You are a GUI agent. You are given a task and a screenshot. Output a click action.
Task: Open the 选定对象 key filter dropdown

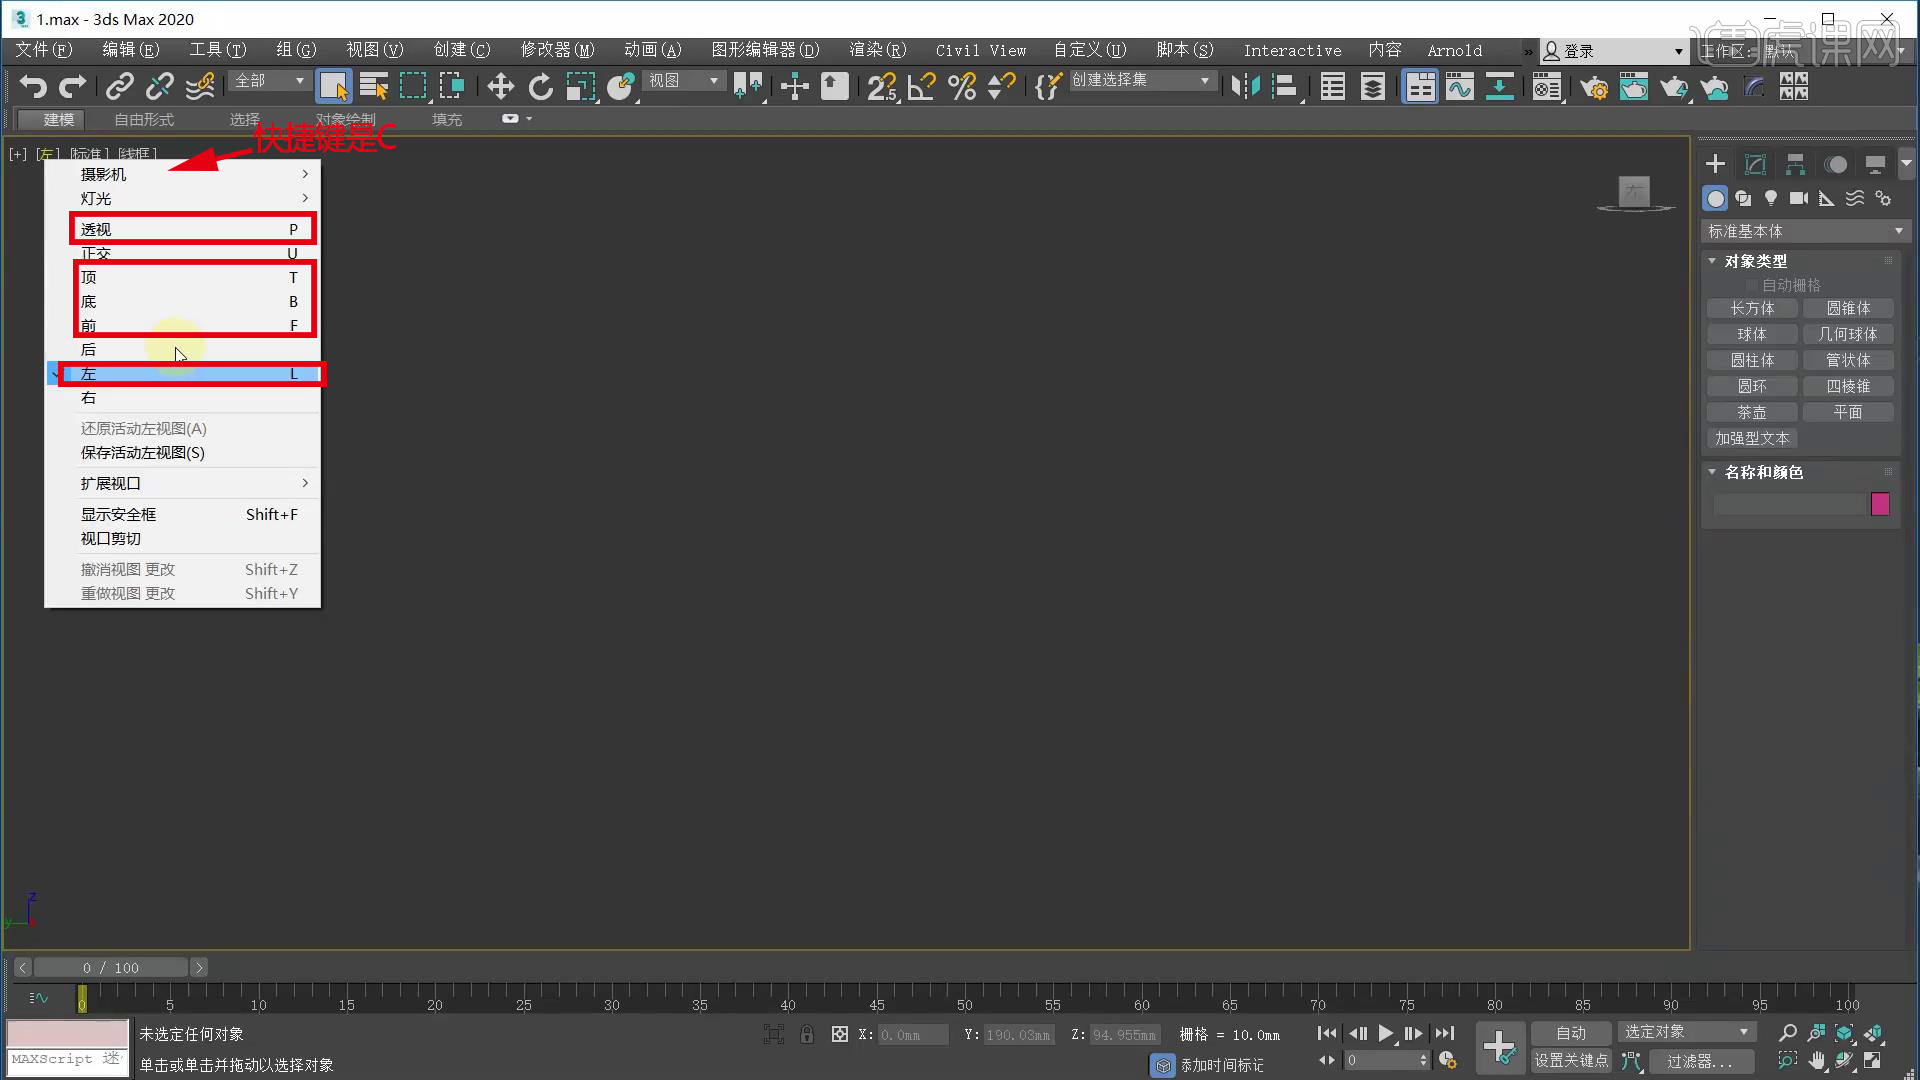1686,1032
